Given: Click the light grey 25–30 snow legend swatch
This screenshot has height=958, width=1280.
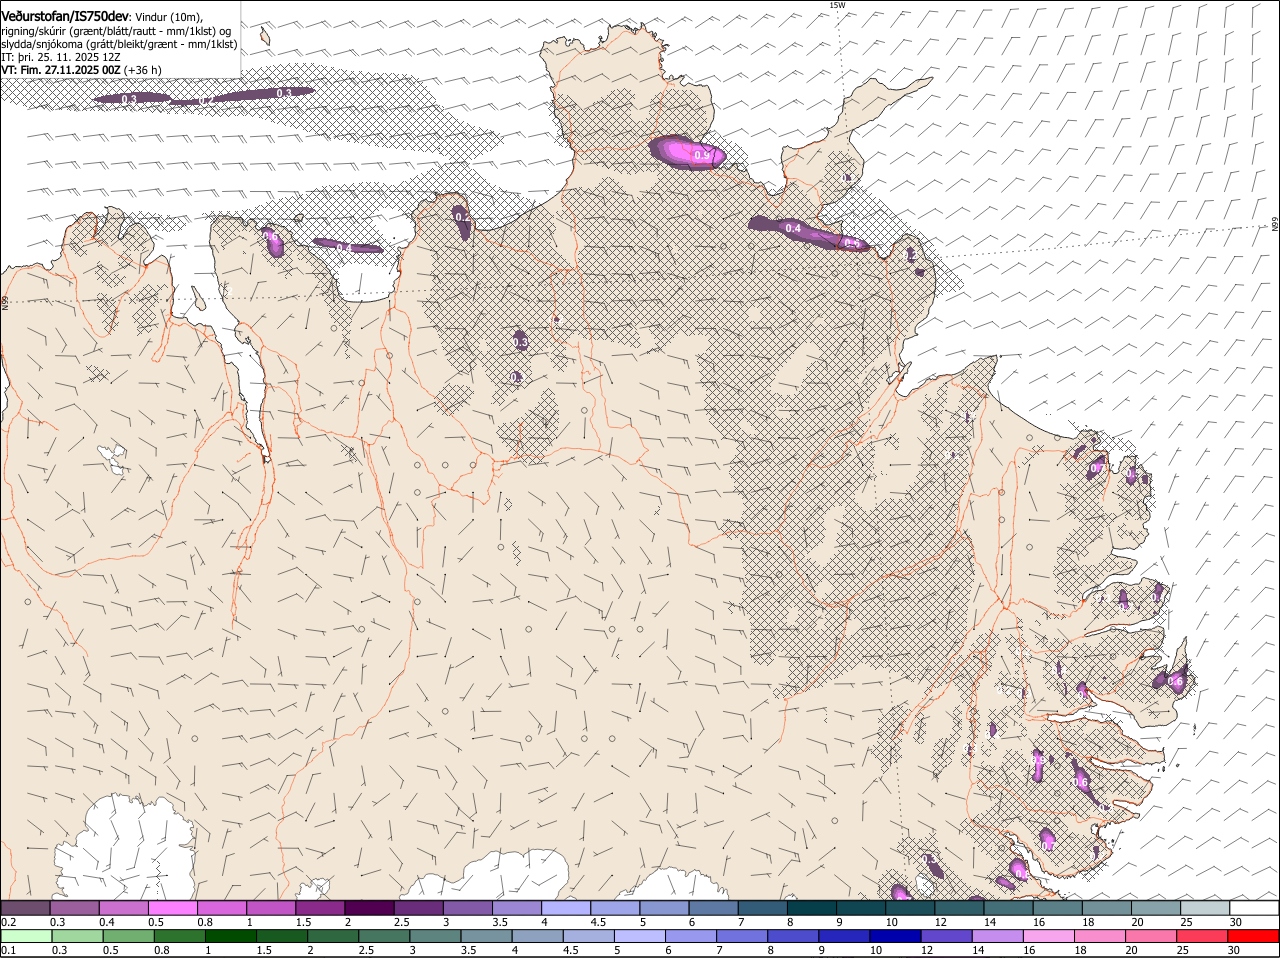Looking at the screenshot, I should tap(1204, 908).
